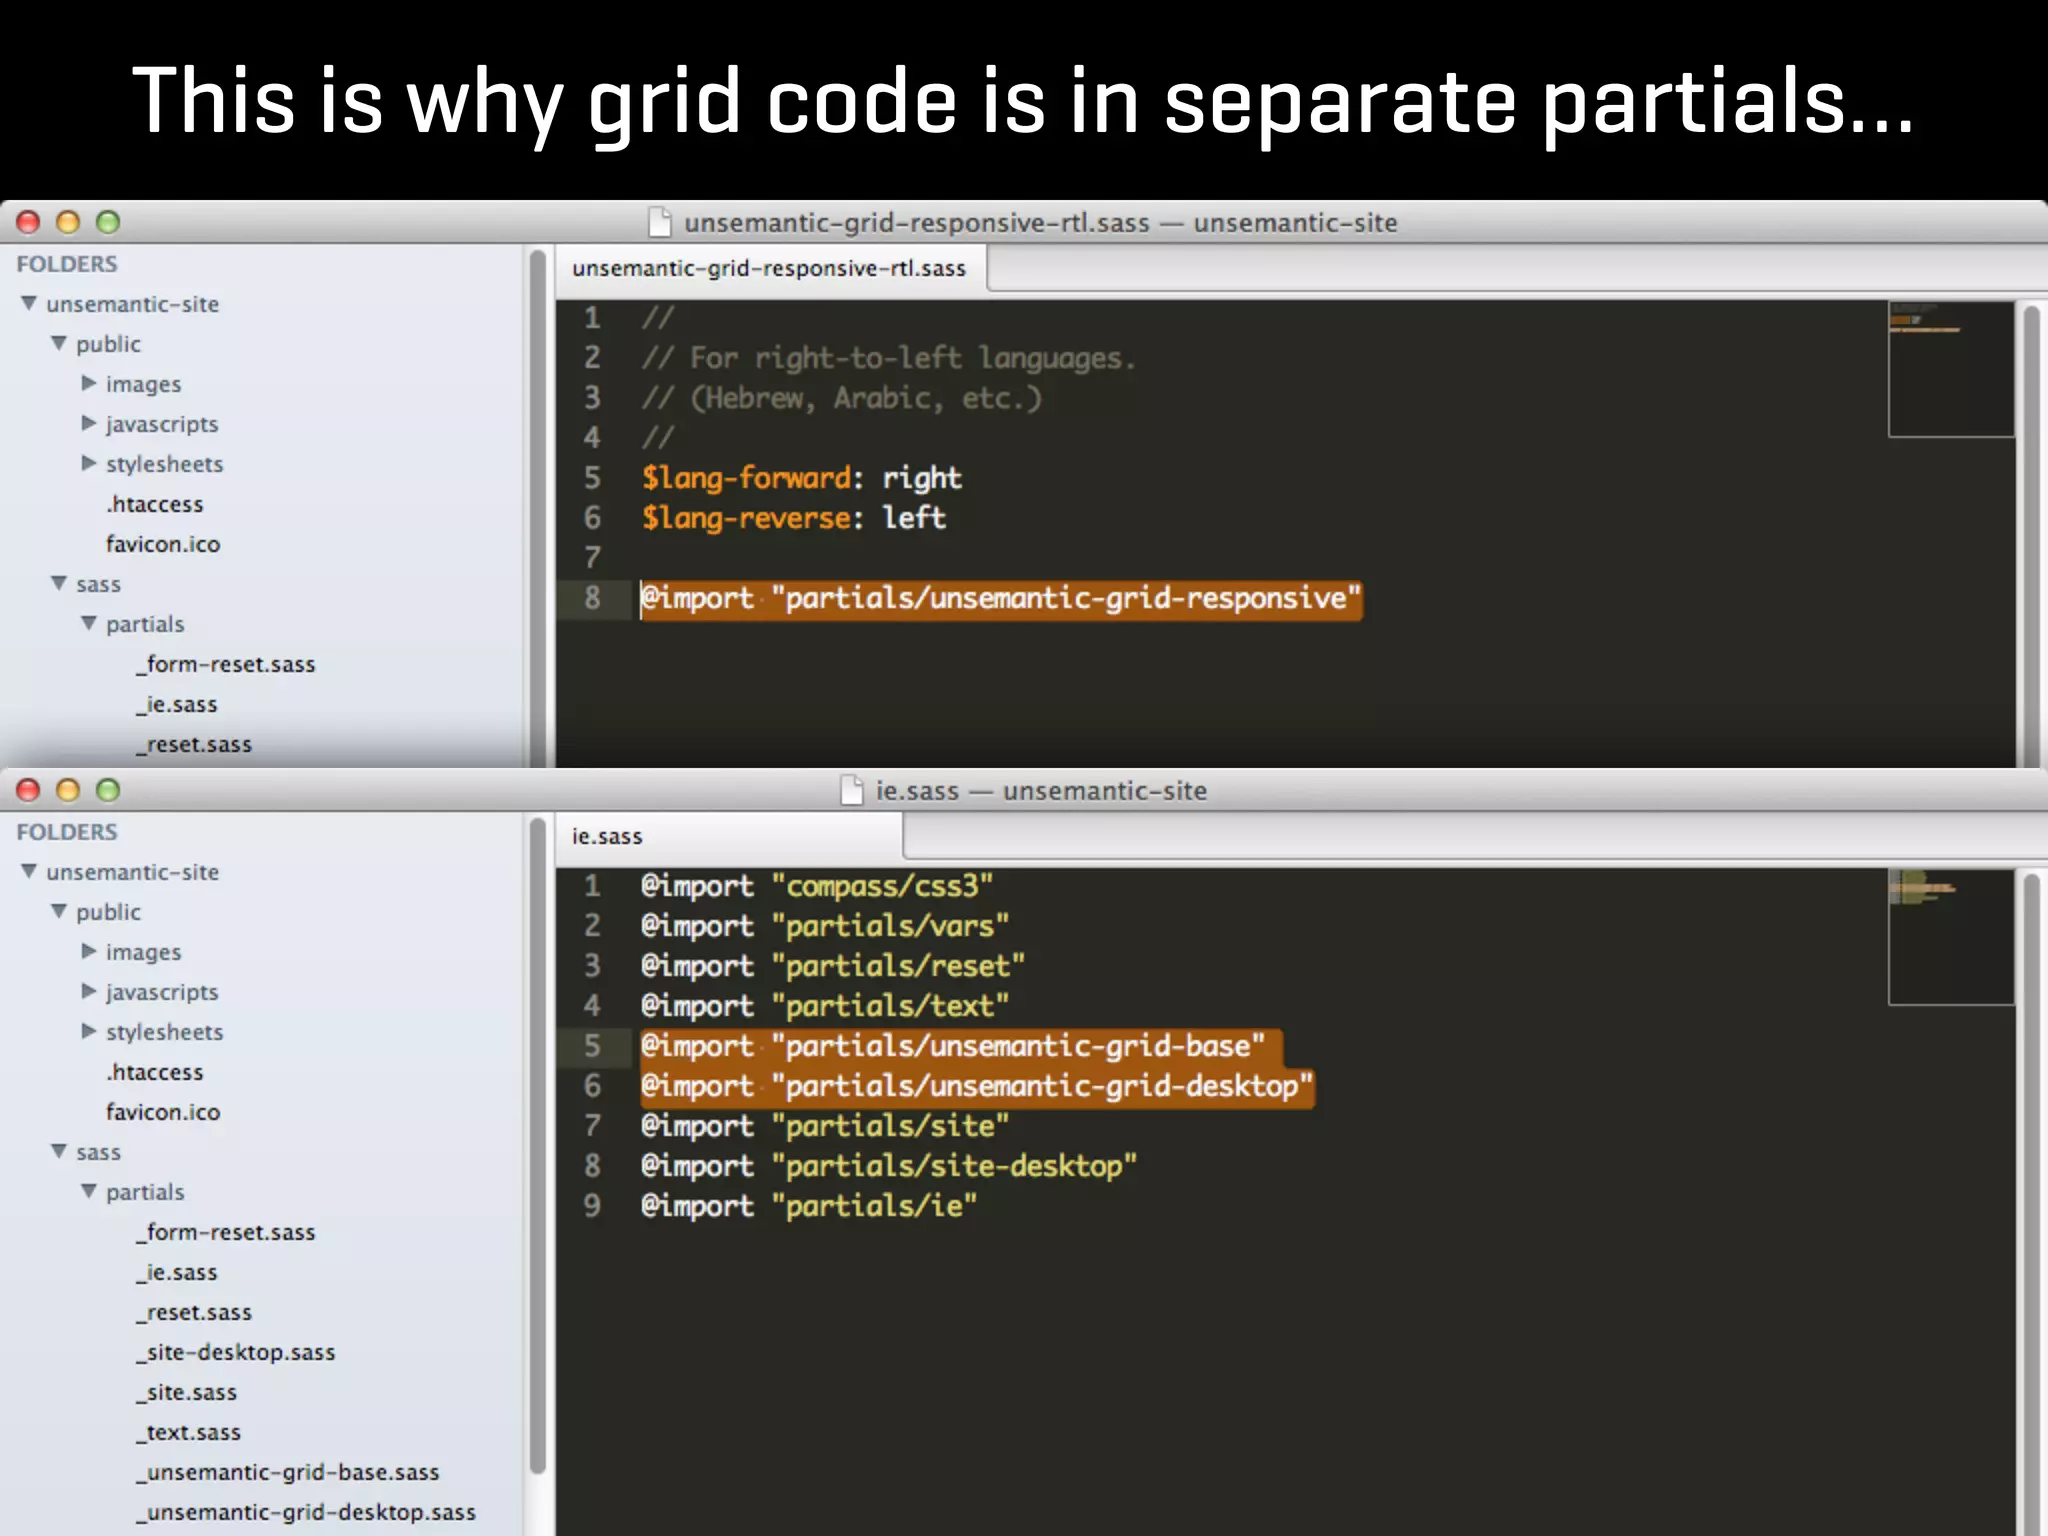Expand the images folder in the top sidebar

(x=89, y=383)
